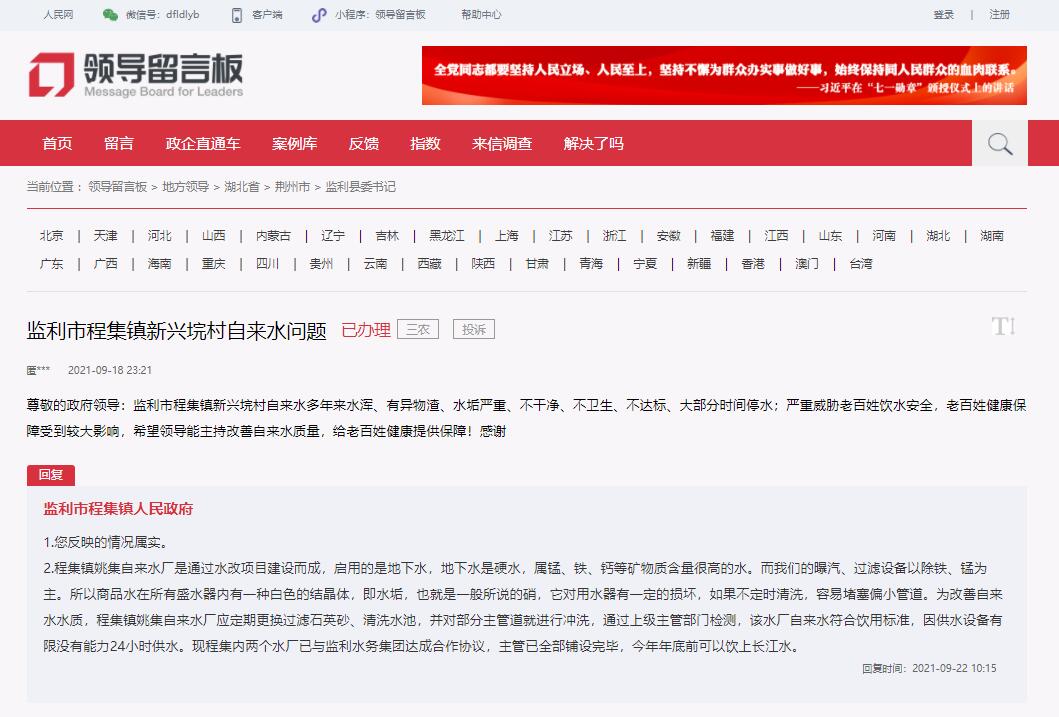Open the 首页 navigation menu item
The width and height of the screenshot is (1059, 717).
point(57,143)
